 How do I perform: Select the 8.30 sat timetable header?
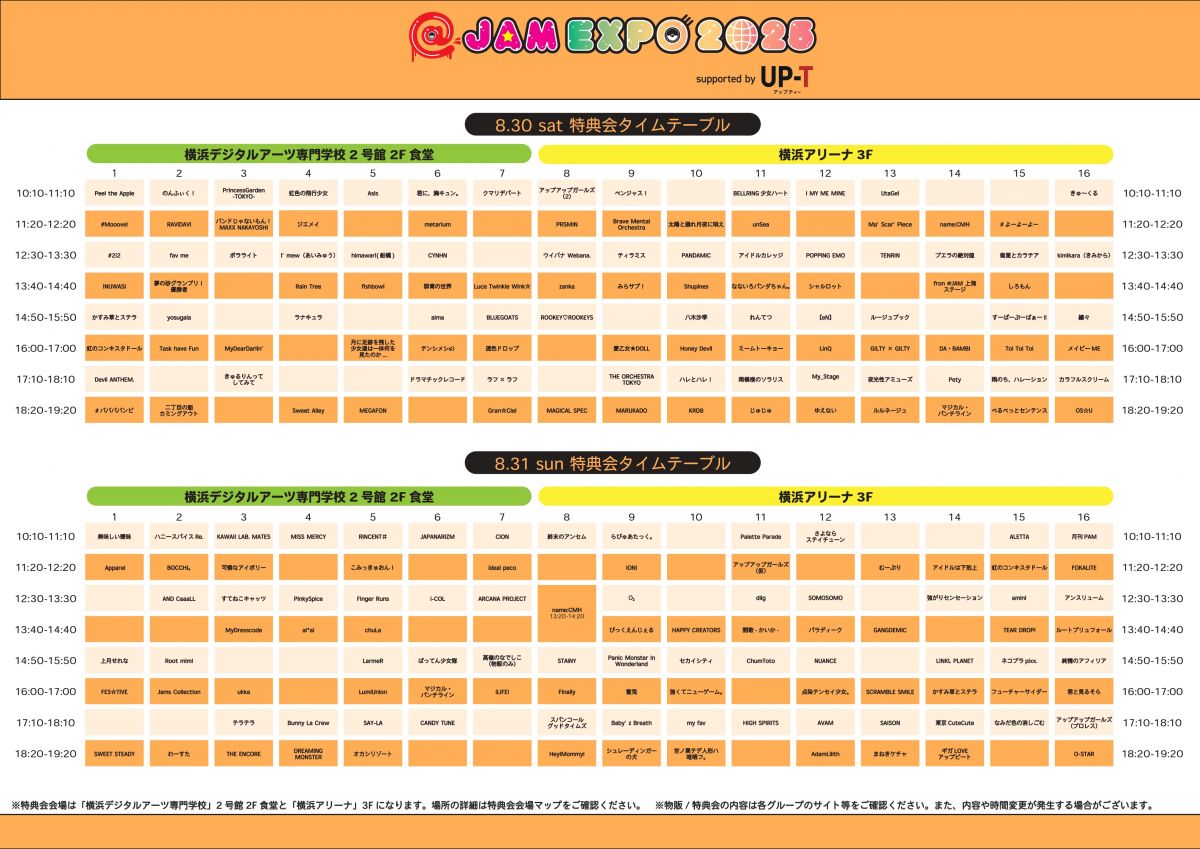612,125
